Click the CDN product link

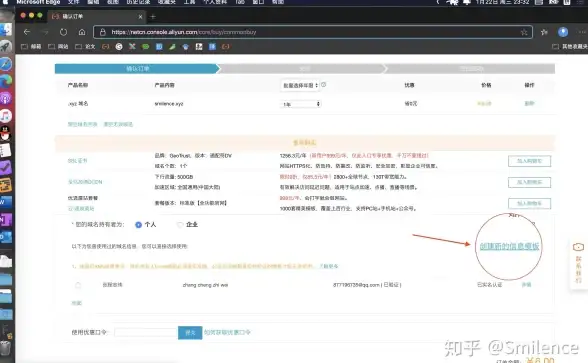point(85,182)
